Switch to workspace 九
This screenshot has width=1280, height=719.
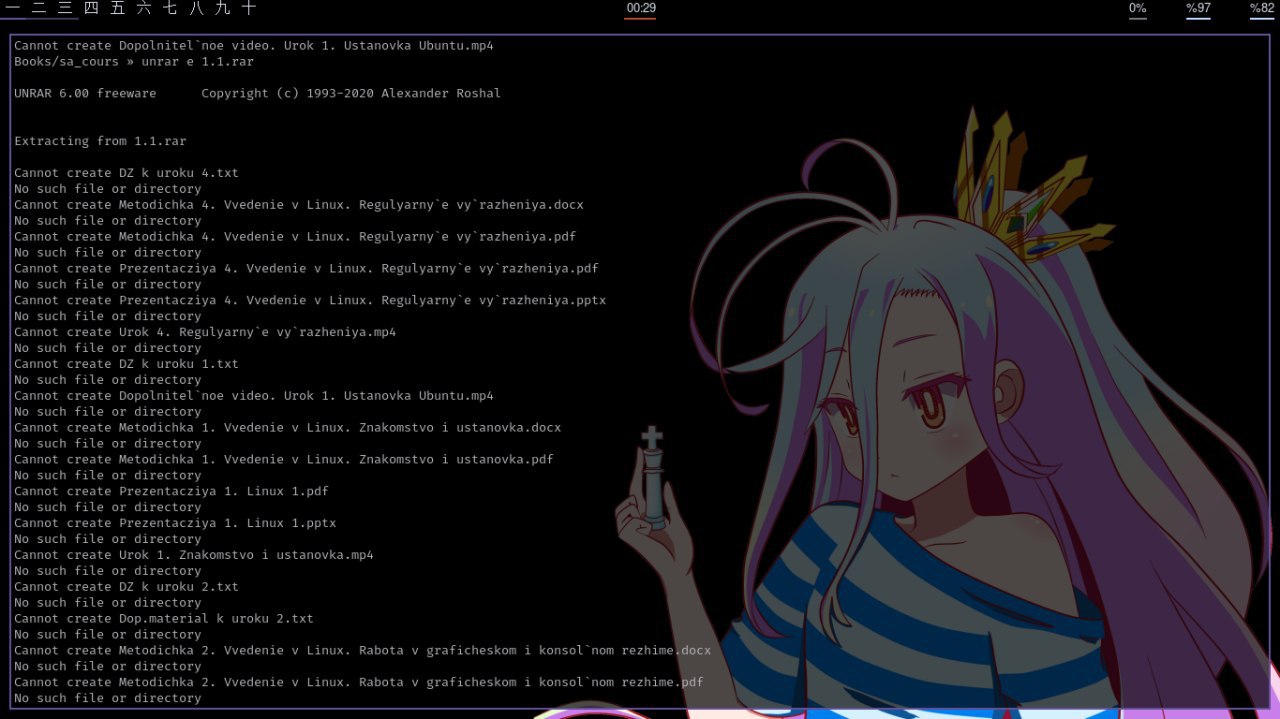[222, 8]
